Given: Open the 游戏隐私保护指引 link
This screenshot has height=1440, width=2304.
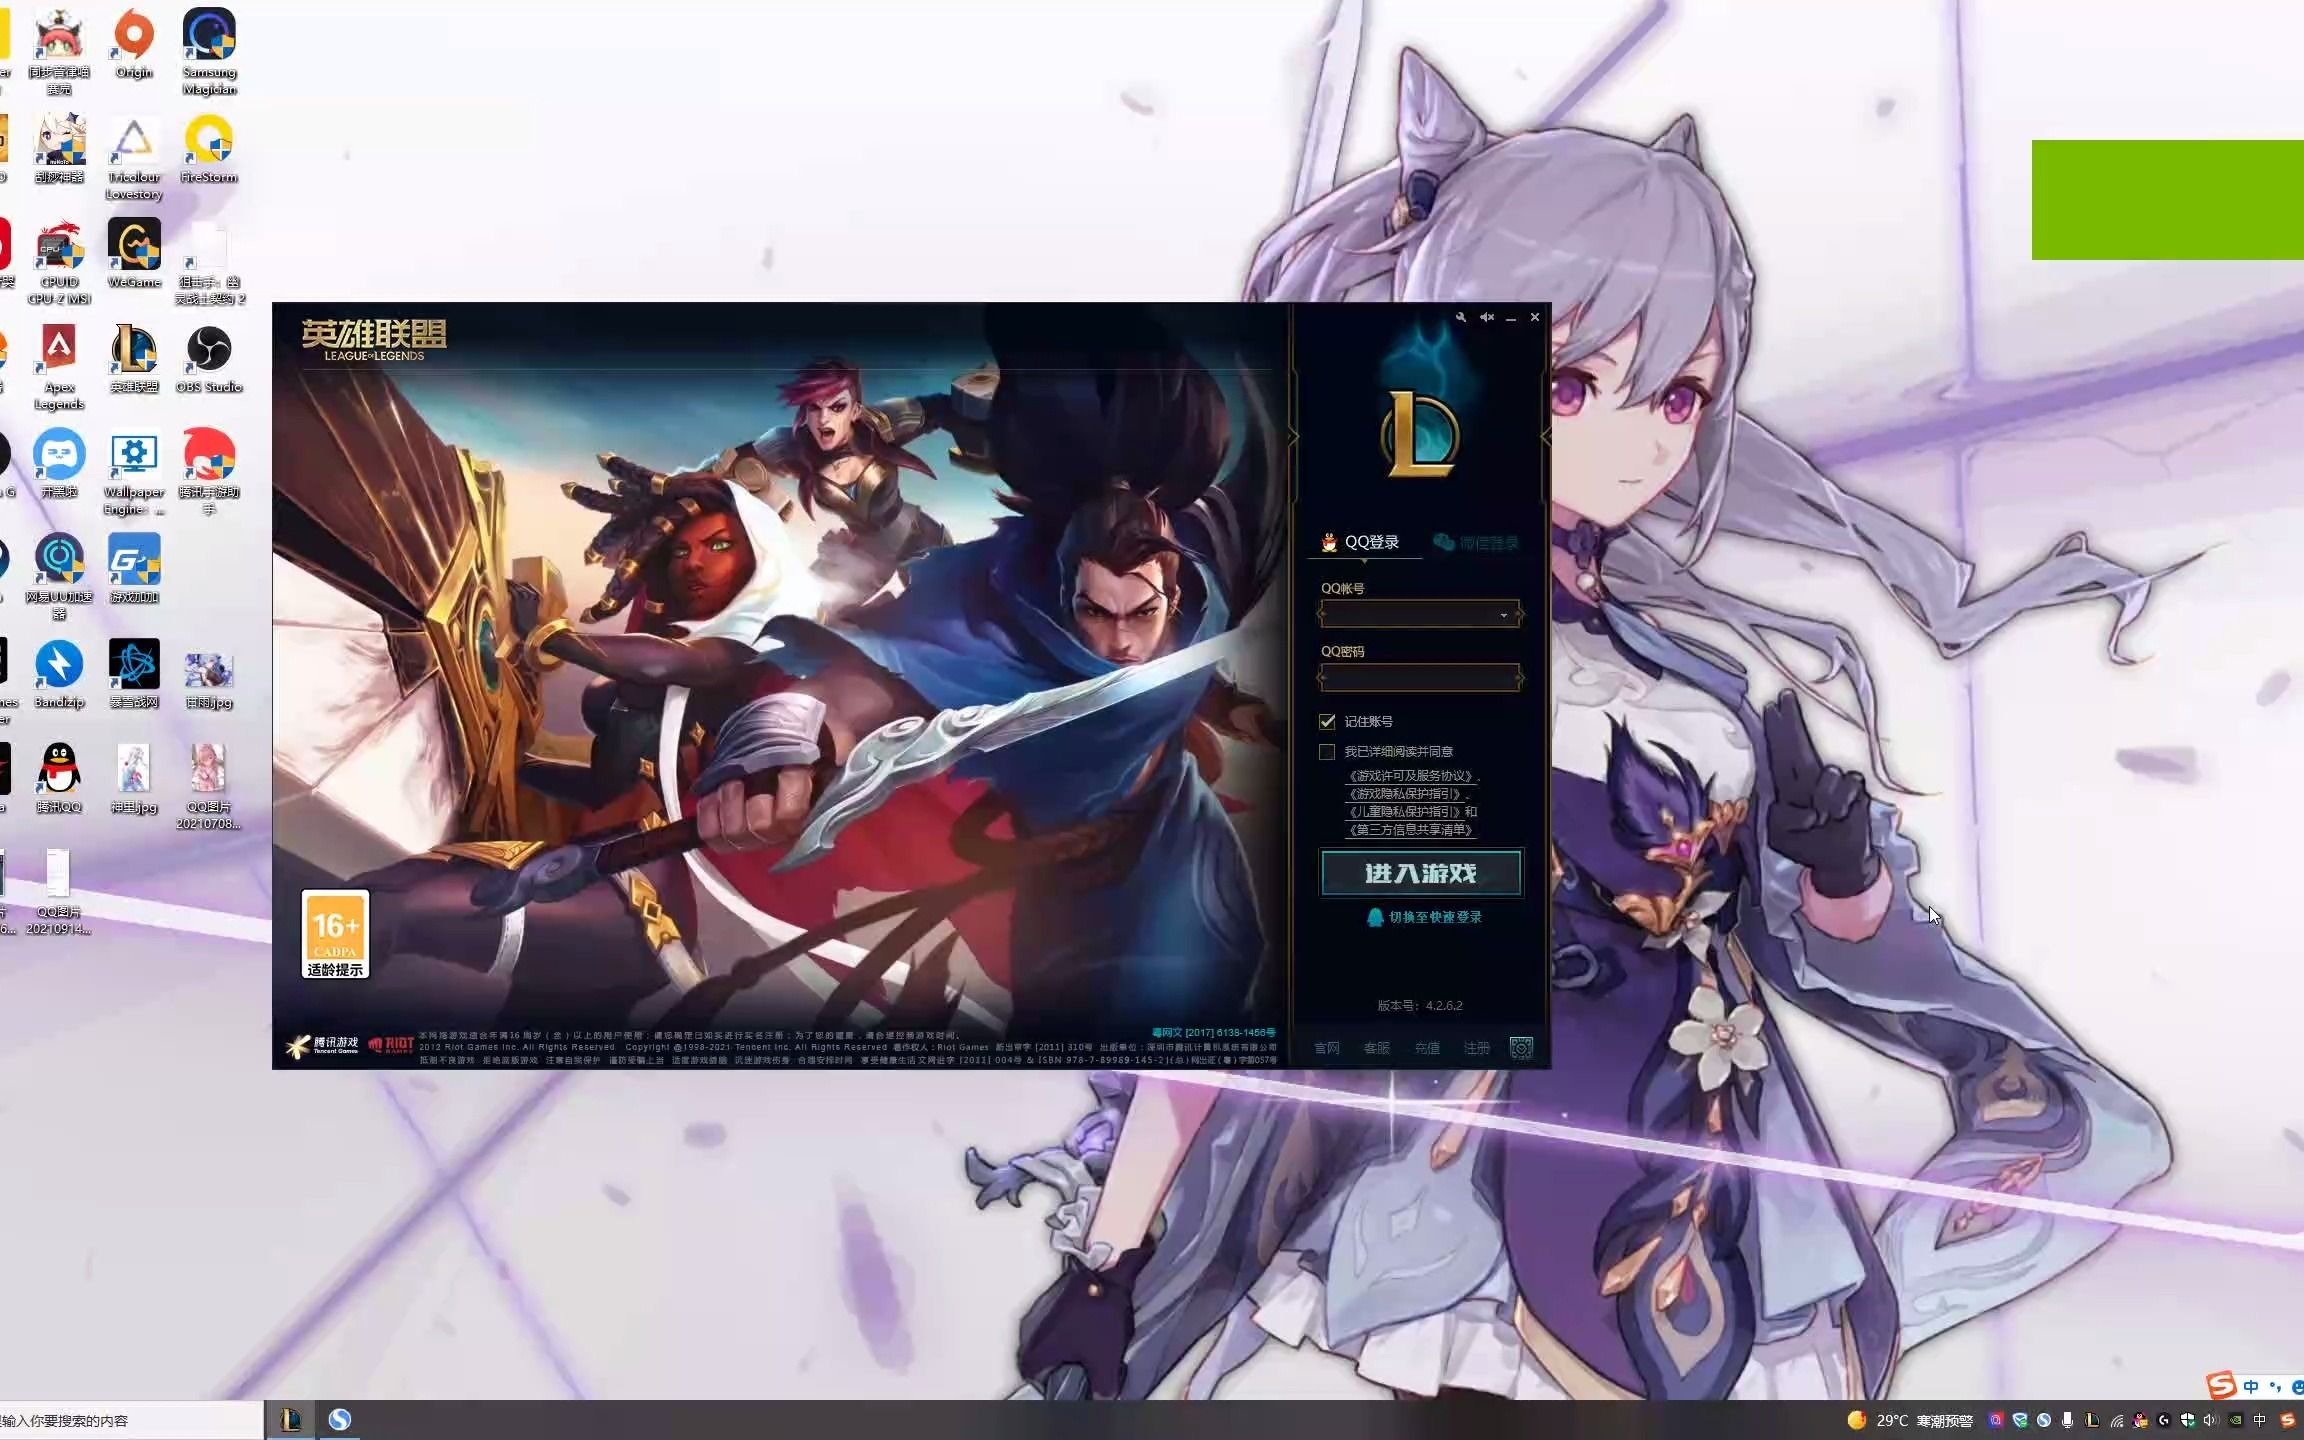Looking at the screenshot, I should [1405, 794].
